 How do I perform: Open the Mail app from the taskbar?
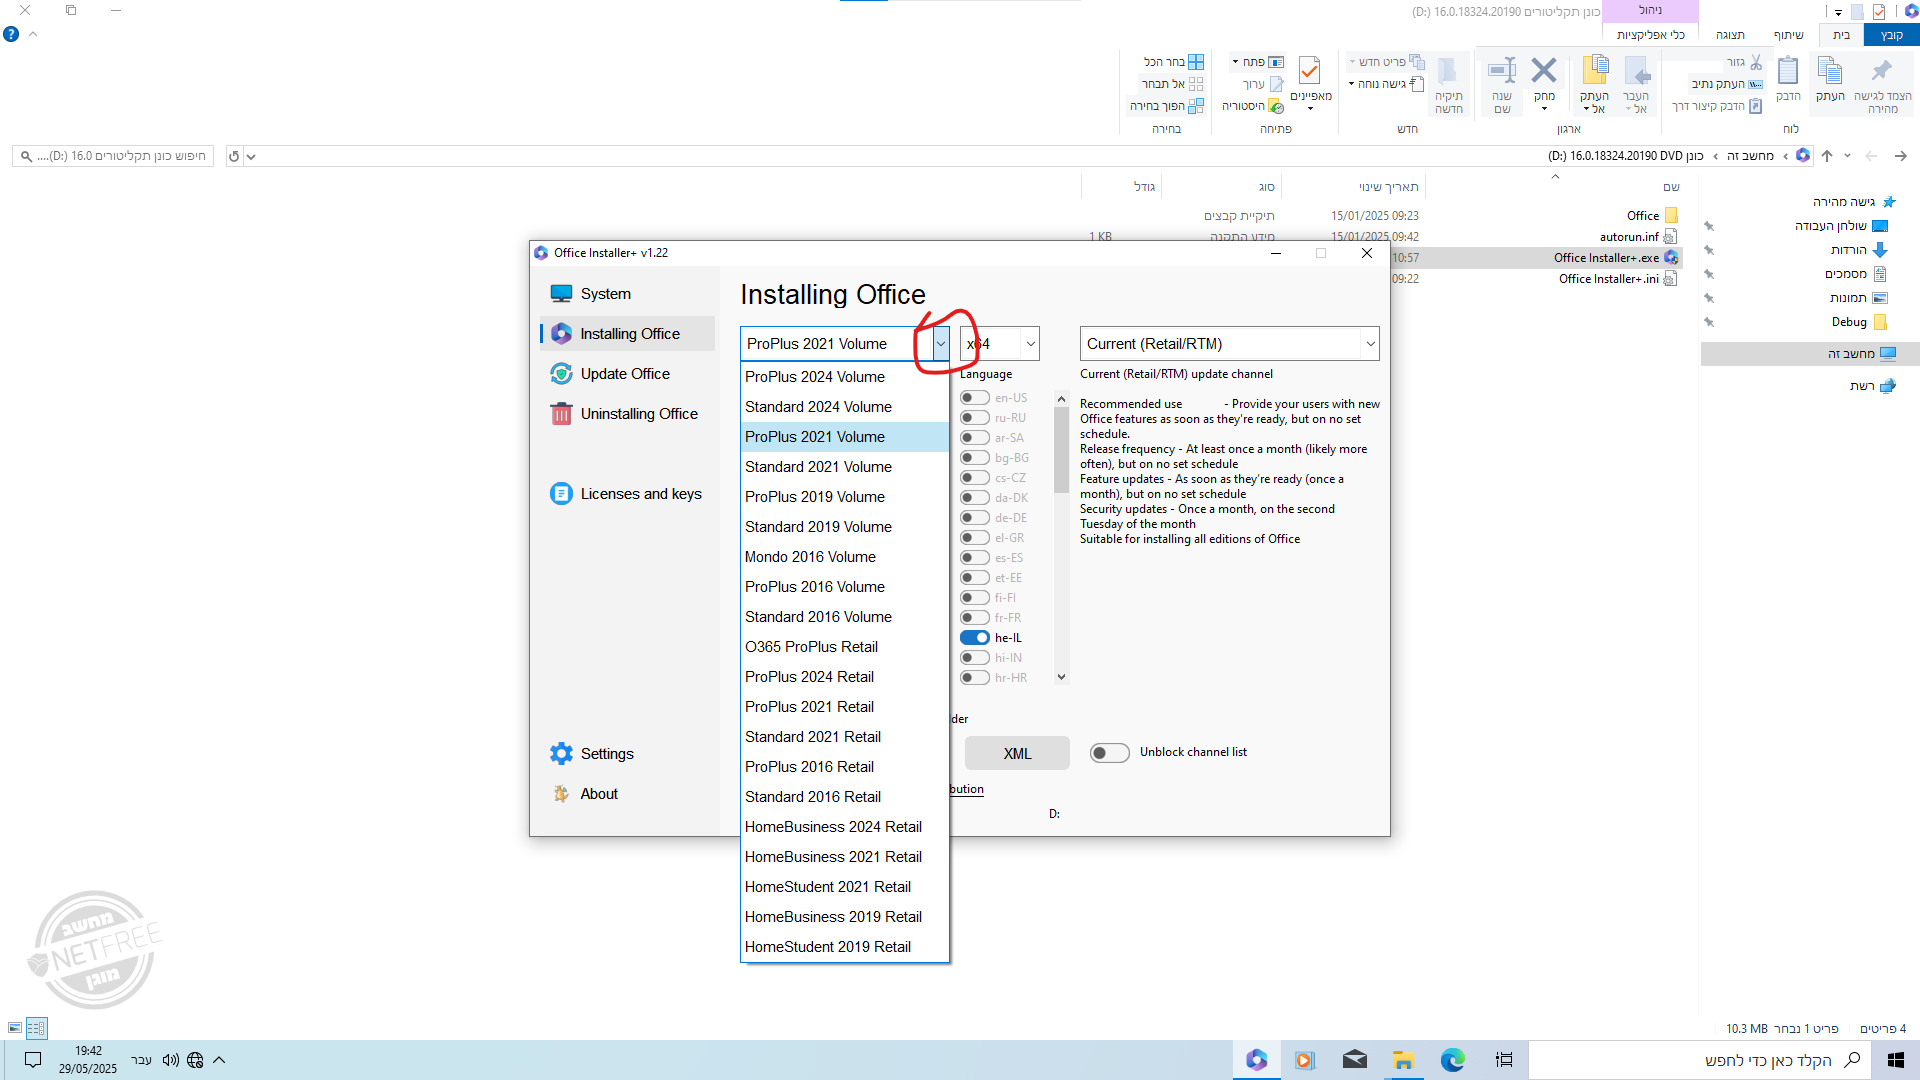(x=1354, y=1060)
